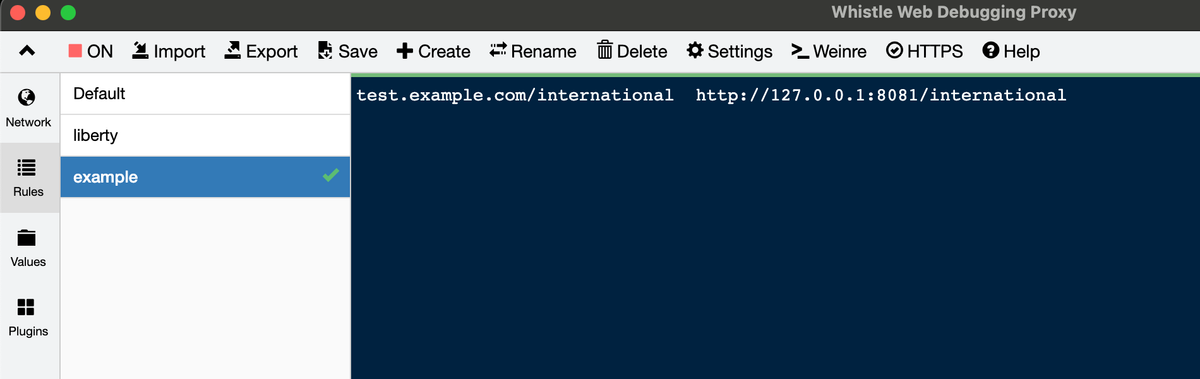The height and width of the screenshot is (379, 1200).
Task: Click the Export button
Action: tap(260, 51)
